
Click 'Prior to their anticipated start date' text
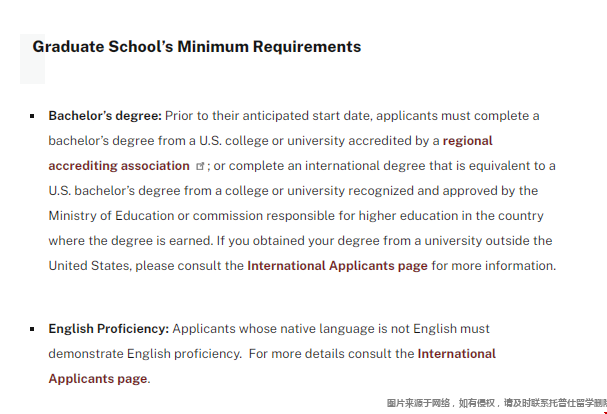tap(269, 116)
